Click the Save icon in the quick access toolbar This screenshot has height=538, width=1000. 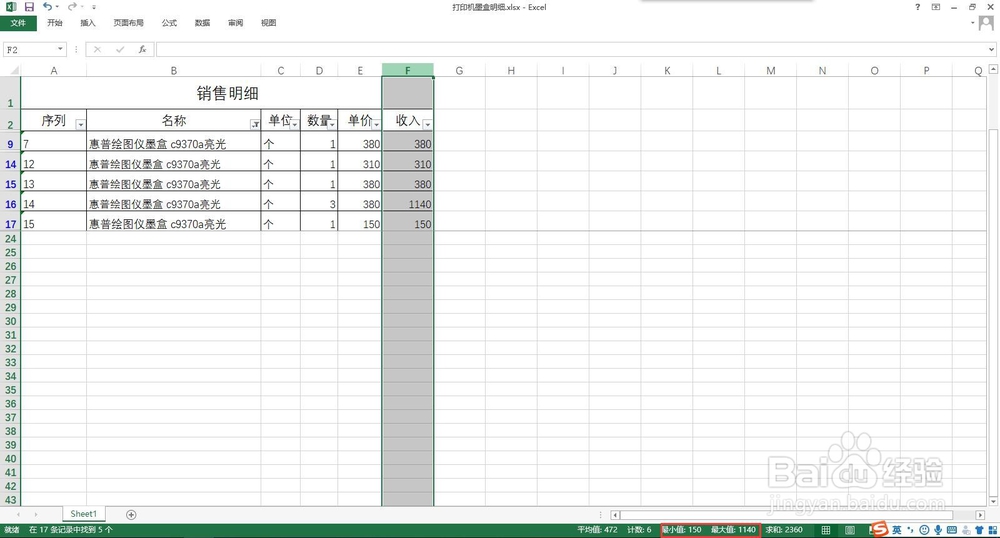(x=29, y=7)
